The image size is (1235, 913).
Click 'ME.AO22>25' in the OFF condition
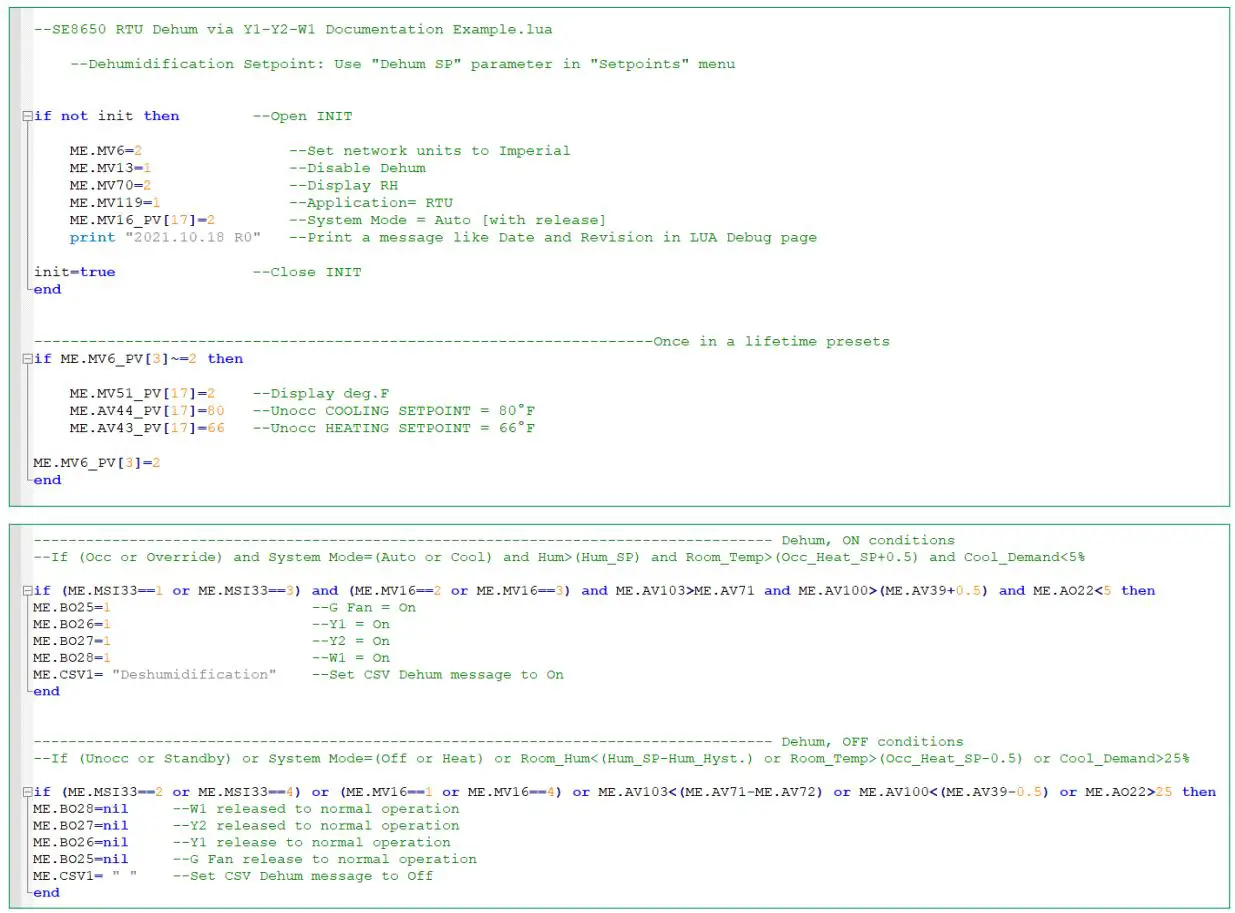1130,792
